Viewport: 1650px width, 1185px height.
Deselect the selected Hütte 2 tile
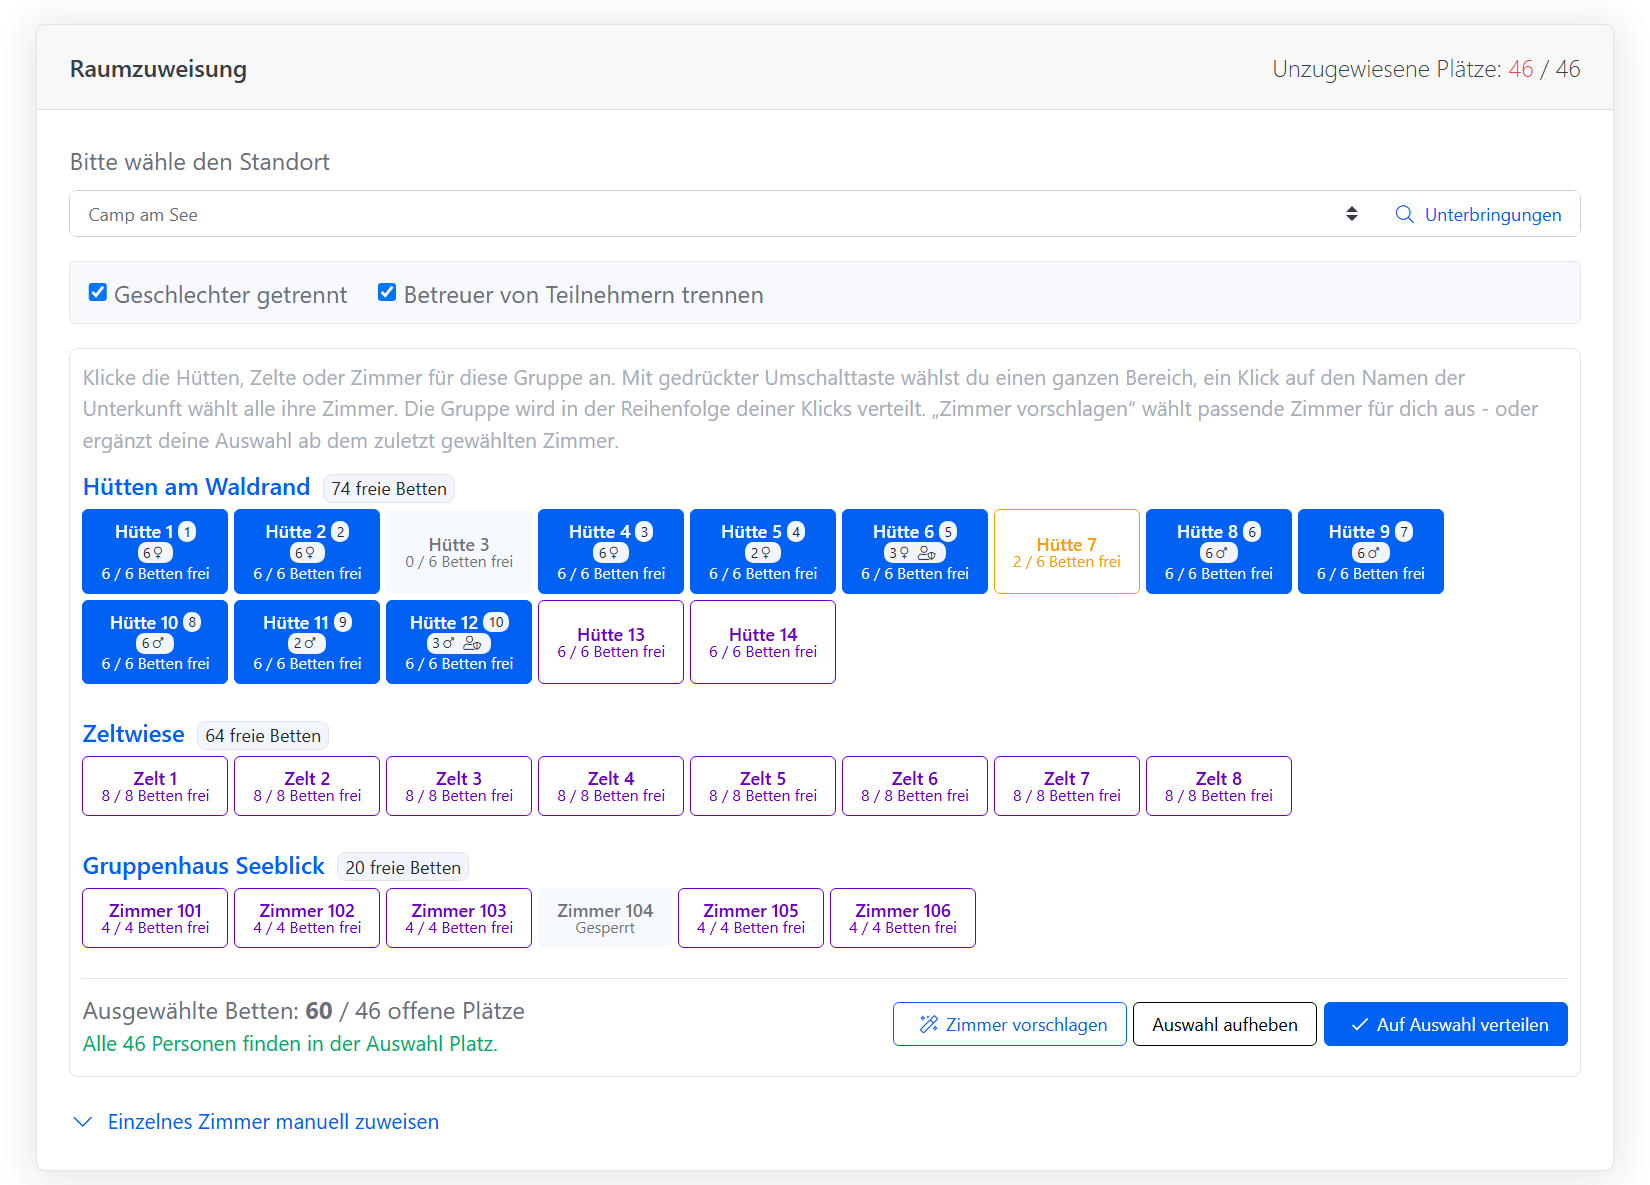click(307, 552)
